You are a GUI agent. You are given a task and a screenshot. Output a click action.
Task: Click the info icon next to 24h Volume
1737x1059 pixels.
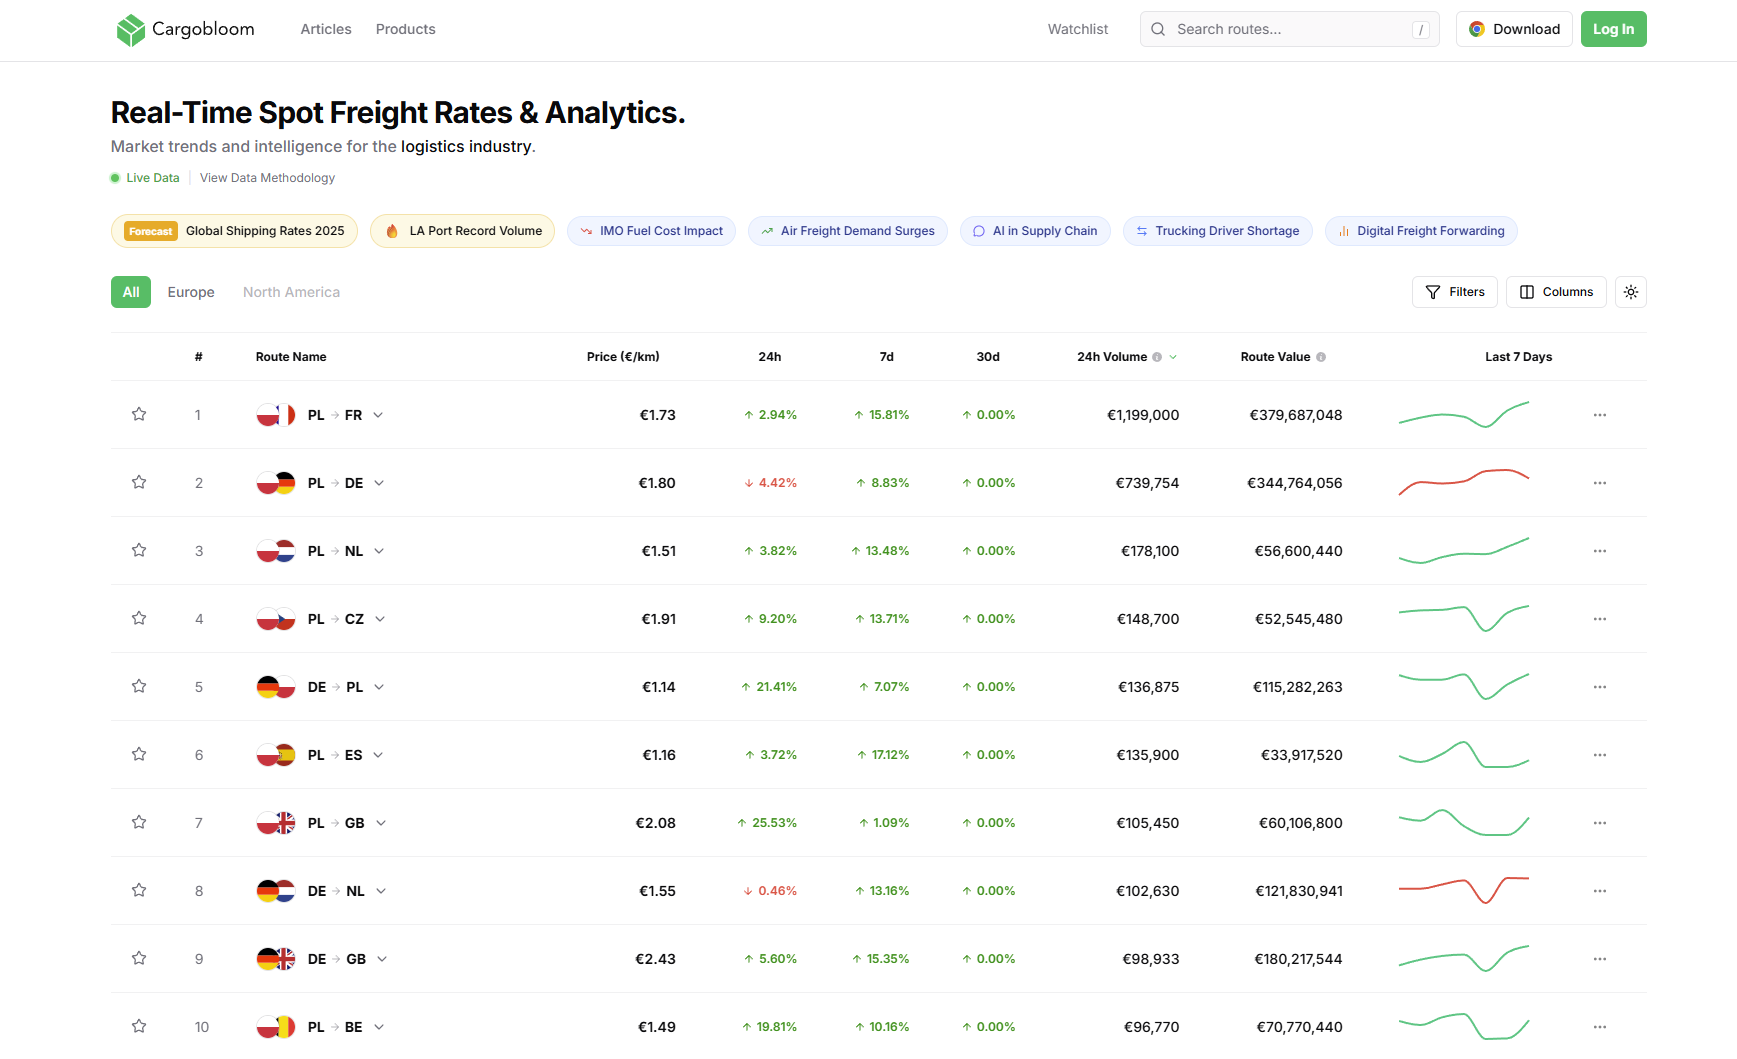1157,357
